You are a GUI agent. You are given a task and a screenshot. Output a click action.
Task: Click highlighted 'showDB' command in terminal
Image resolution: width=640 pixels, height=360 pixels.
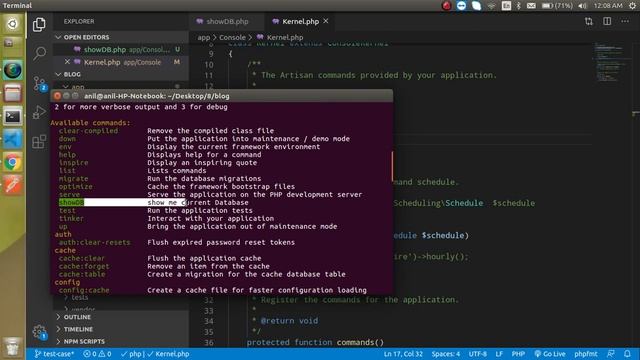click(x=71, y=202)
